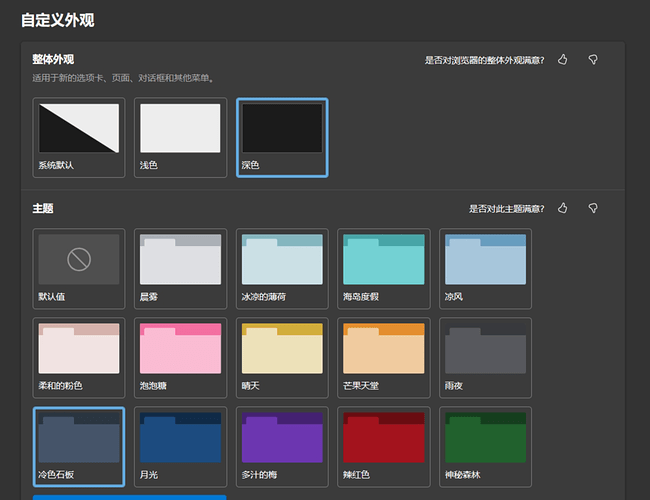Apply the 月光 theme
This screenshot has width=650, height=500.
(x=180, y=447)
